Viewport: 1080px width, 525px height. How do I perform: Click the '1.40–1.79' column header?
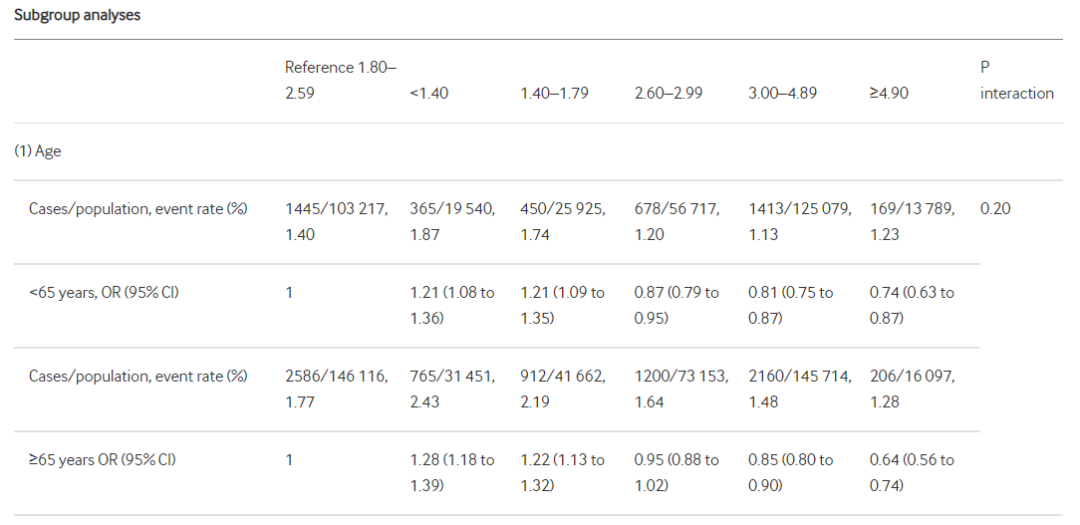pos(554,93)
